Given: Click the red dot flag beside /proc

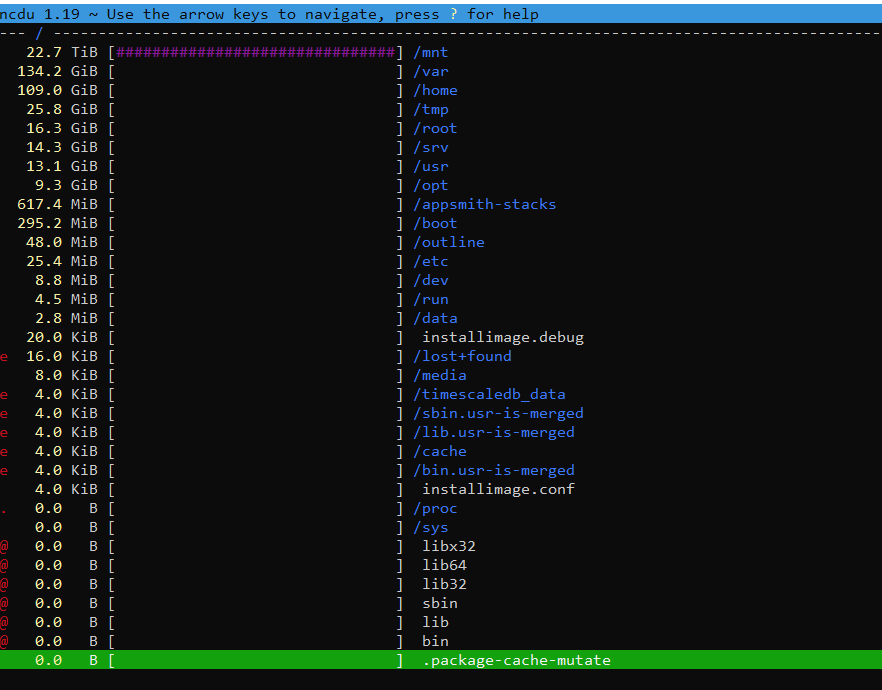Looking at the screenshot, I should 4,512.
